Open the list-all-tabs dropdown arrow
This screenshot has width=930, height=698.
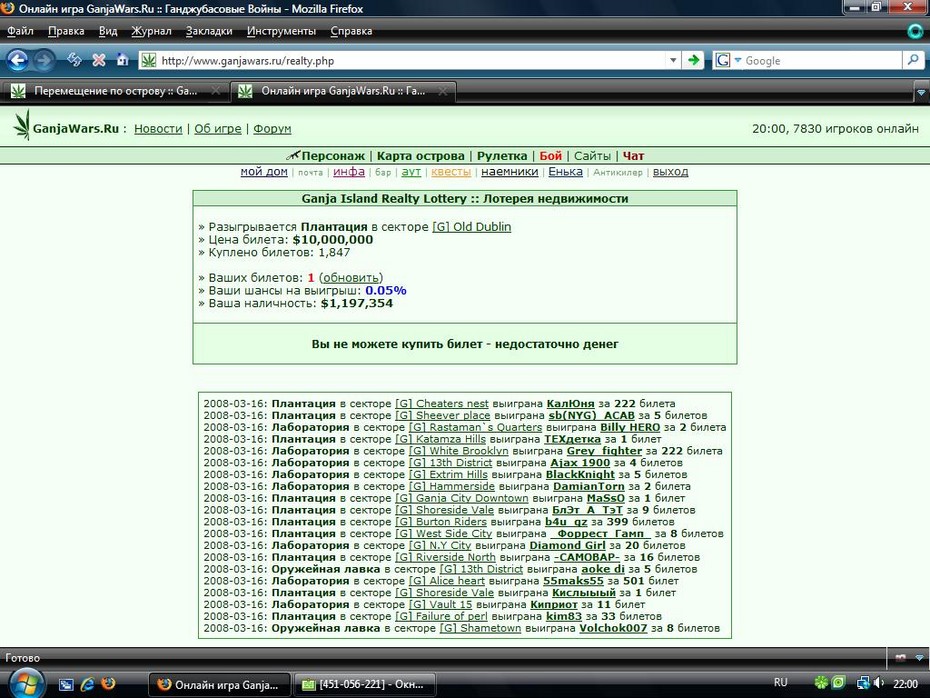tap(921, 93)
